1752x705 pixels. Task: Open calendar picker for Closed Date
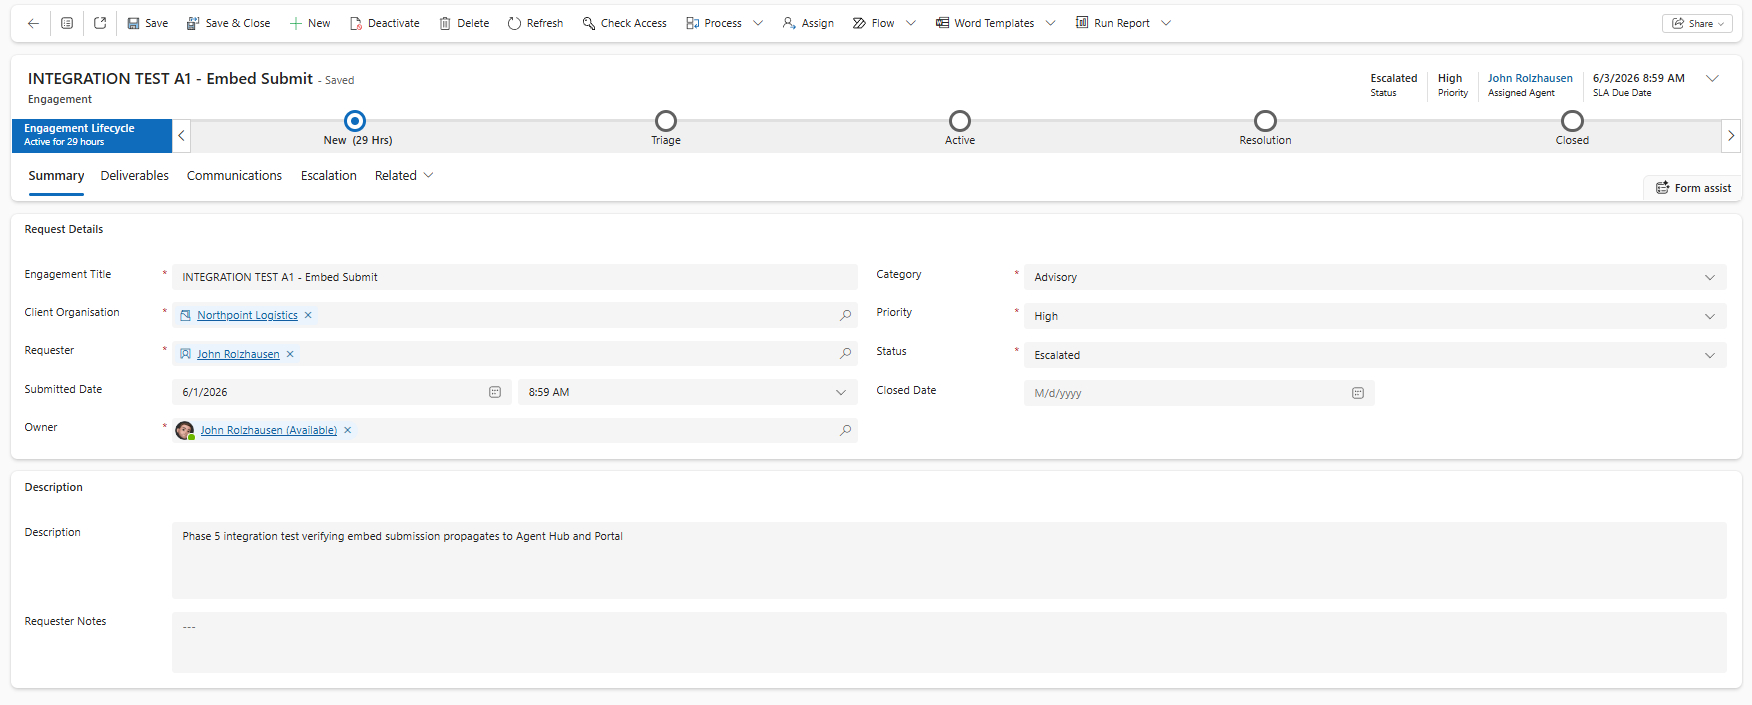click(1358, 393)
